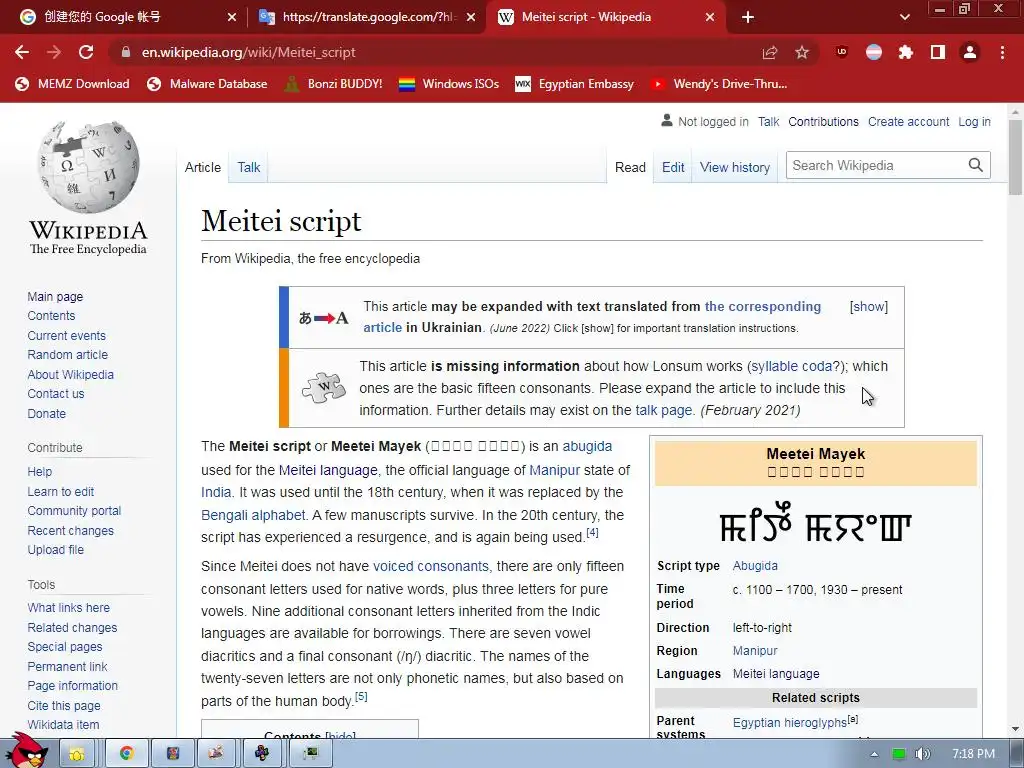The width and height of the screenshot is (1024, 768).
Task: Open the Article tab
Action: [x=202, y=167]
